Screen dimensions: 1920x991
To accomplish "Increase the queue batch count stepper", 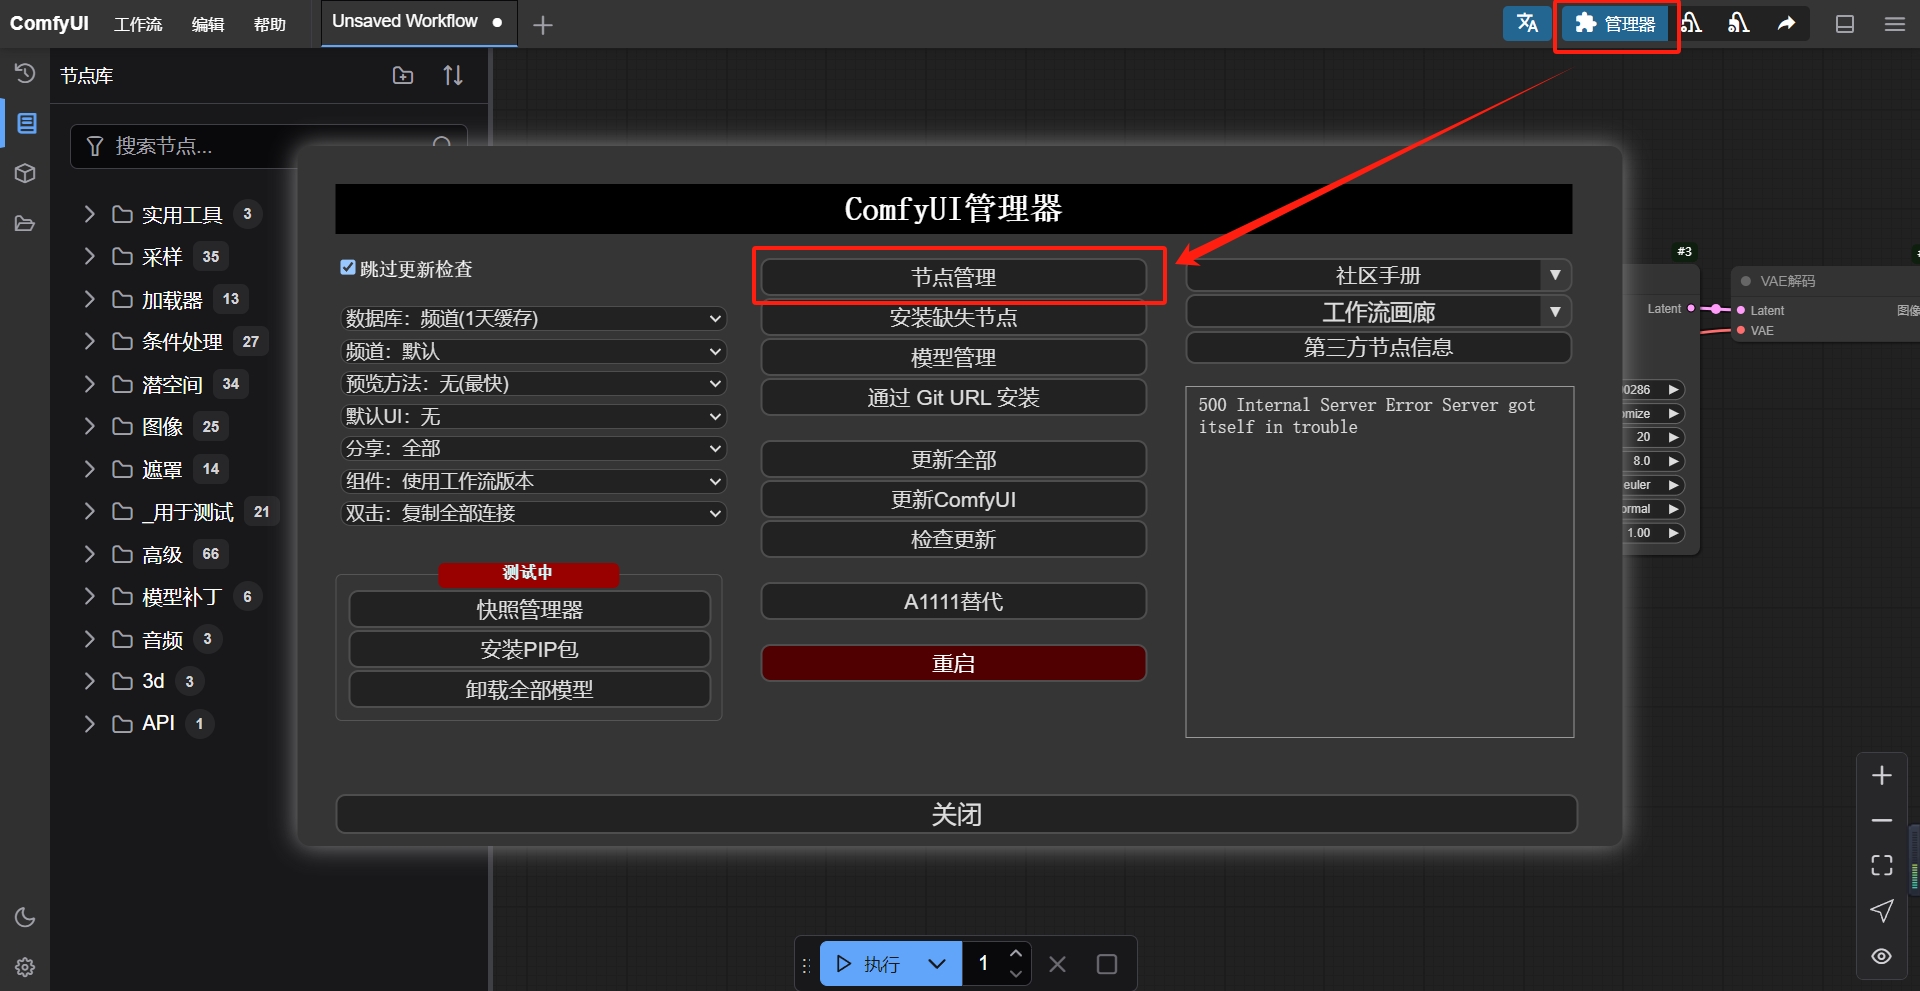I will coord(1016,953).
